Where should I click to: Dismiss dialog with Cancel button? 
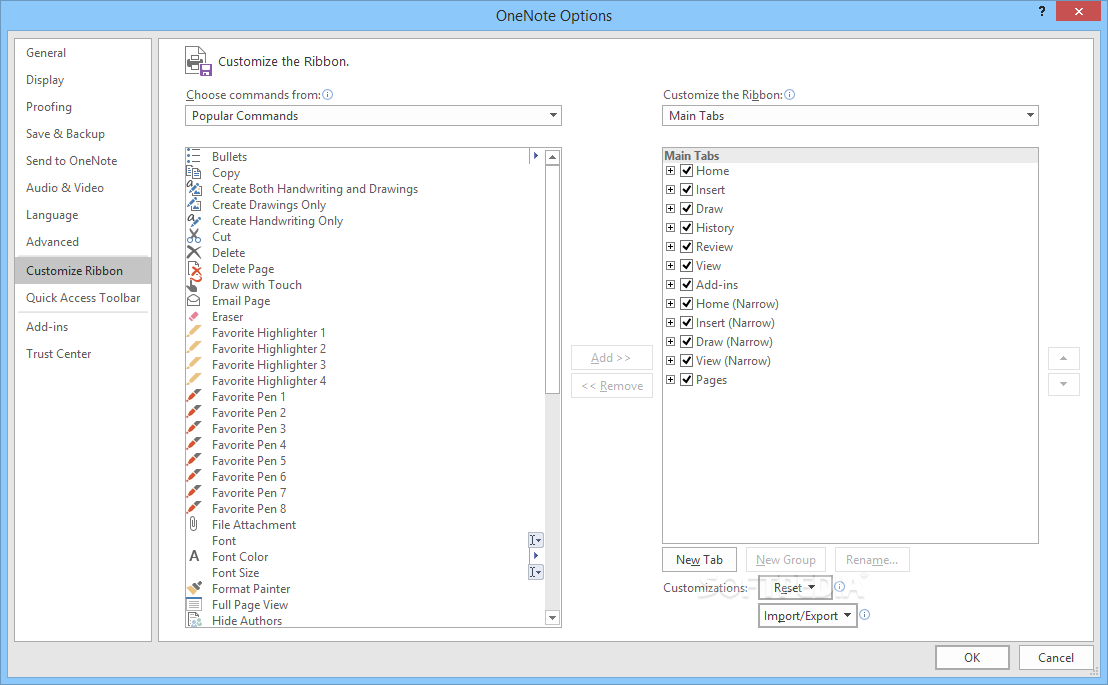(x=1056, y=657)
